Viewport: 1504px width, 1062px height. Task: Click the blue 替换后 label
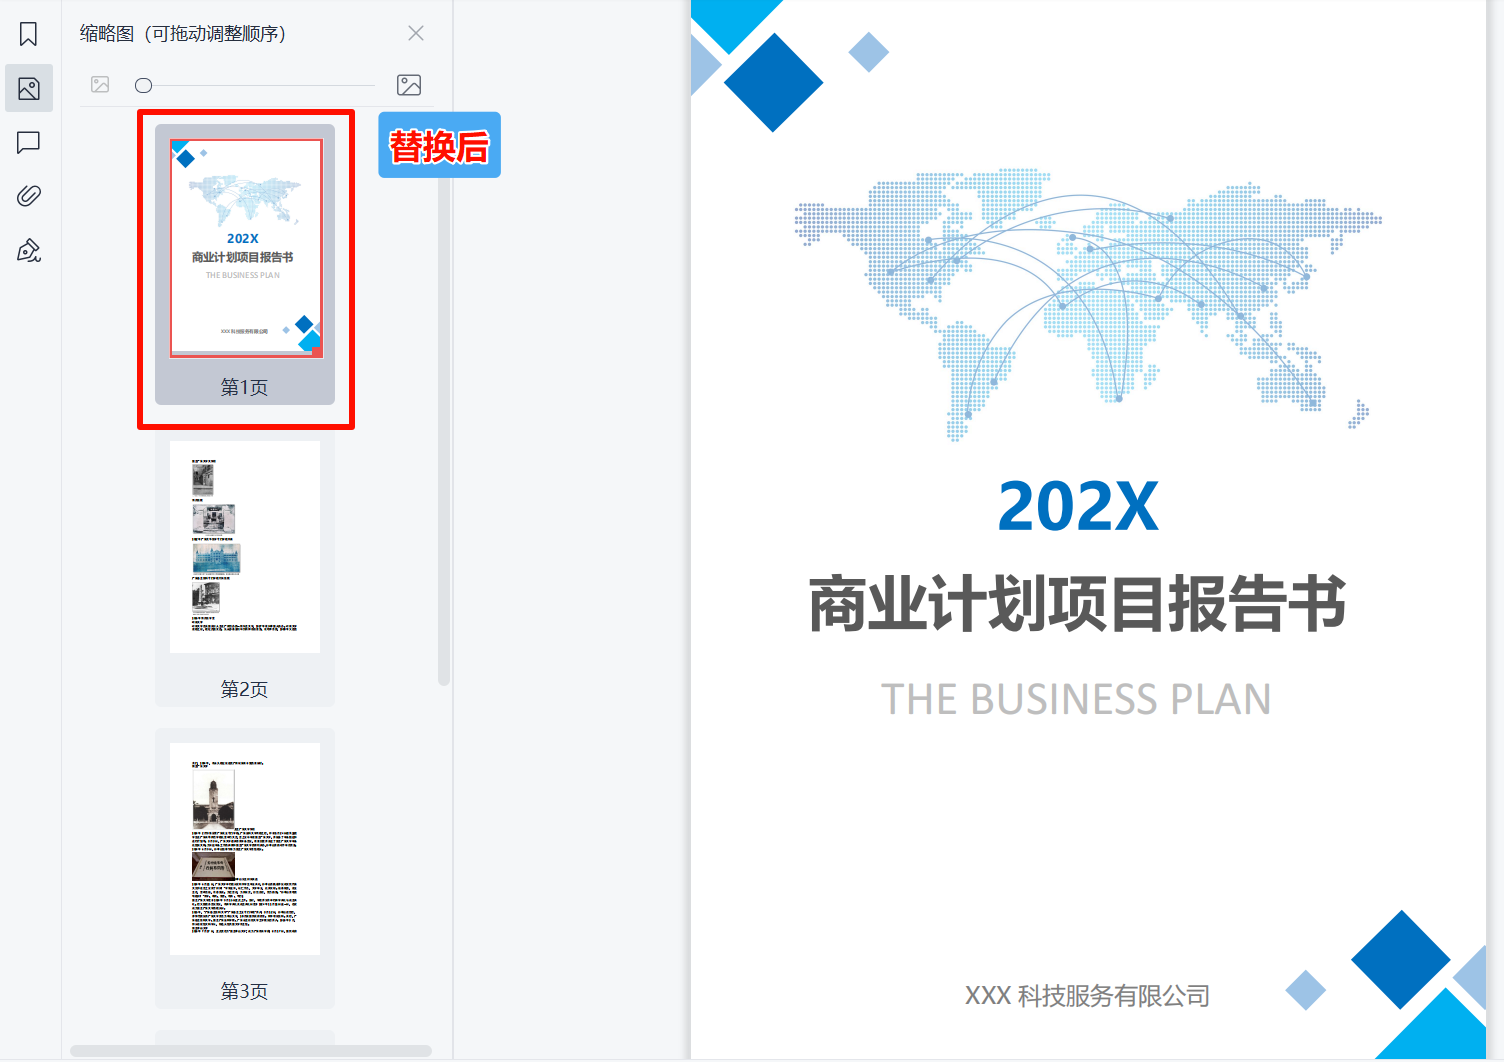tap(439, 146)
